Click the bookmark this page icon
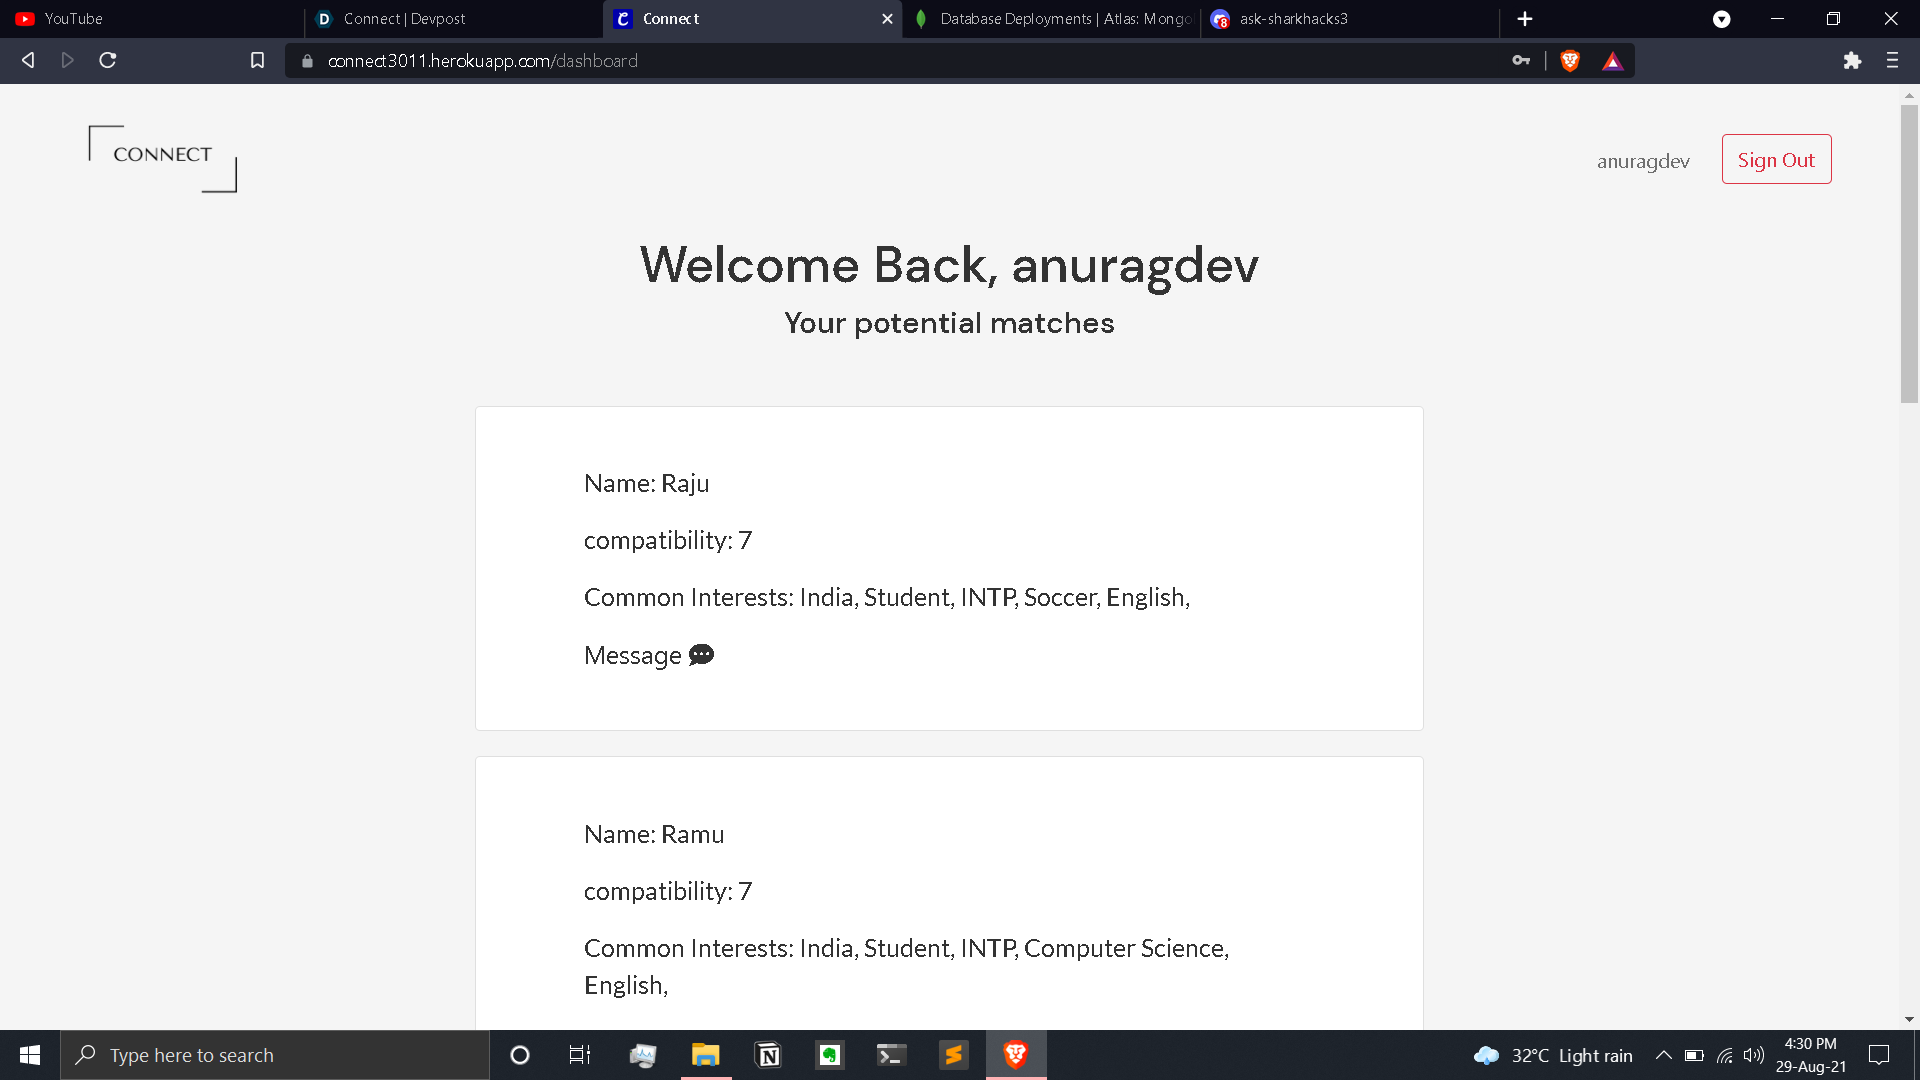1920x1080 pixels. pyautogui.click(x=257, y=61)
